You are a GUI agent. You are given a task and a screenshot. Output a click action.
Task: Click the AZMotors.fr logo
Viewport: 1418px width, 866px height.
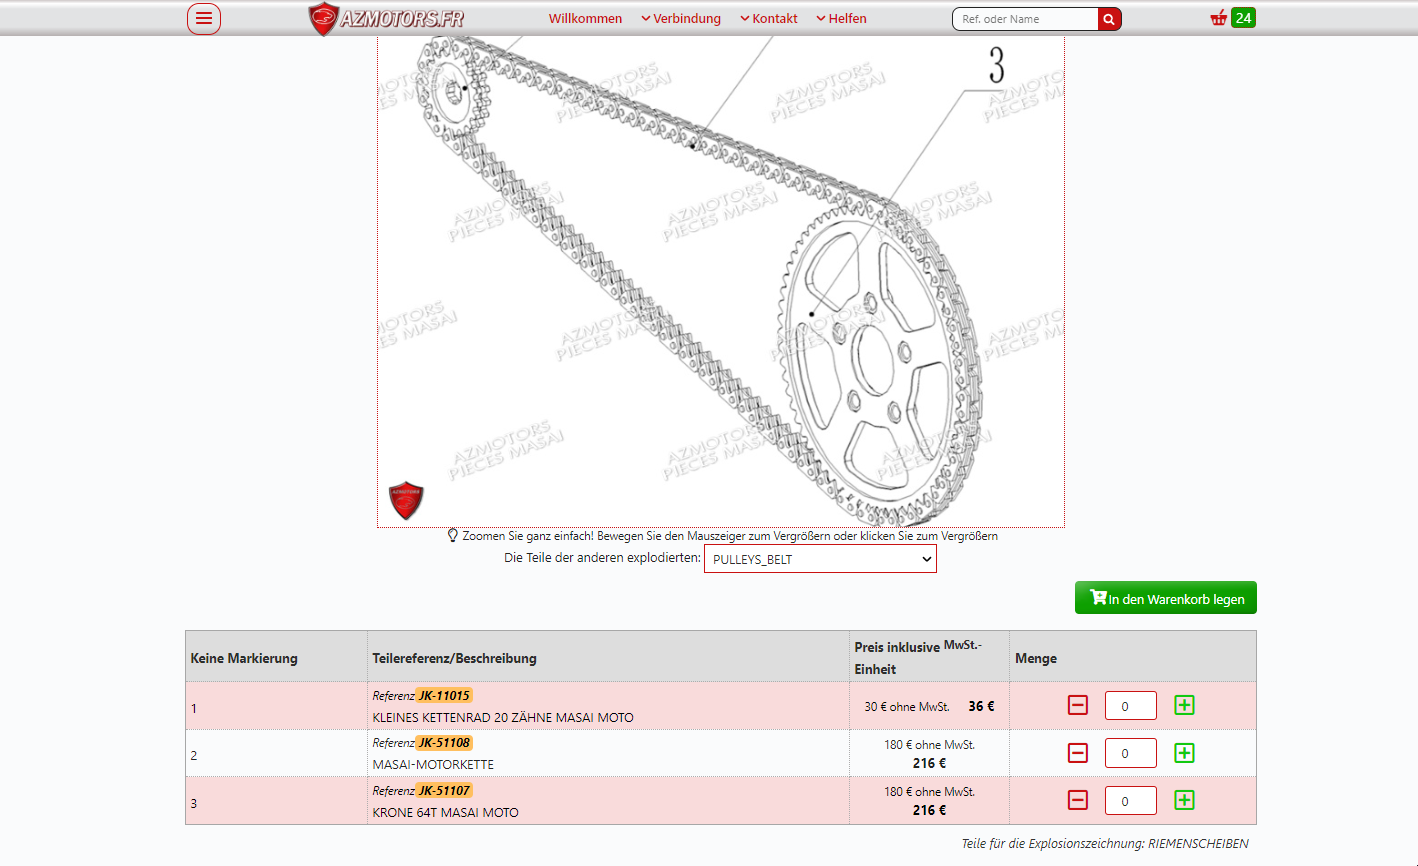(386, 19)
